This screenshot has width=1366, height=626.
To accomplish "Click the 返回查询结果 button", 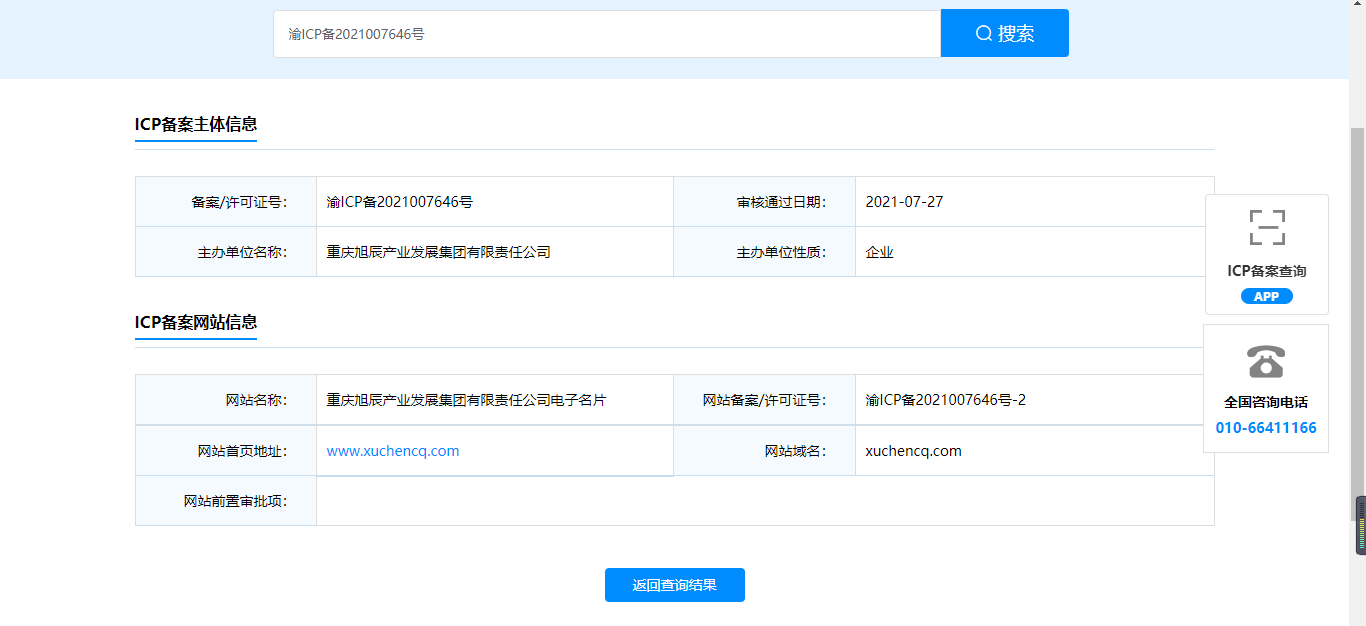I will 675,585.
